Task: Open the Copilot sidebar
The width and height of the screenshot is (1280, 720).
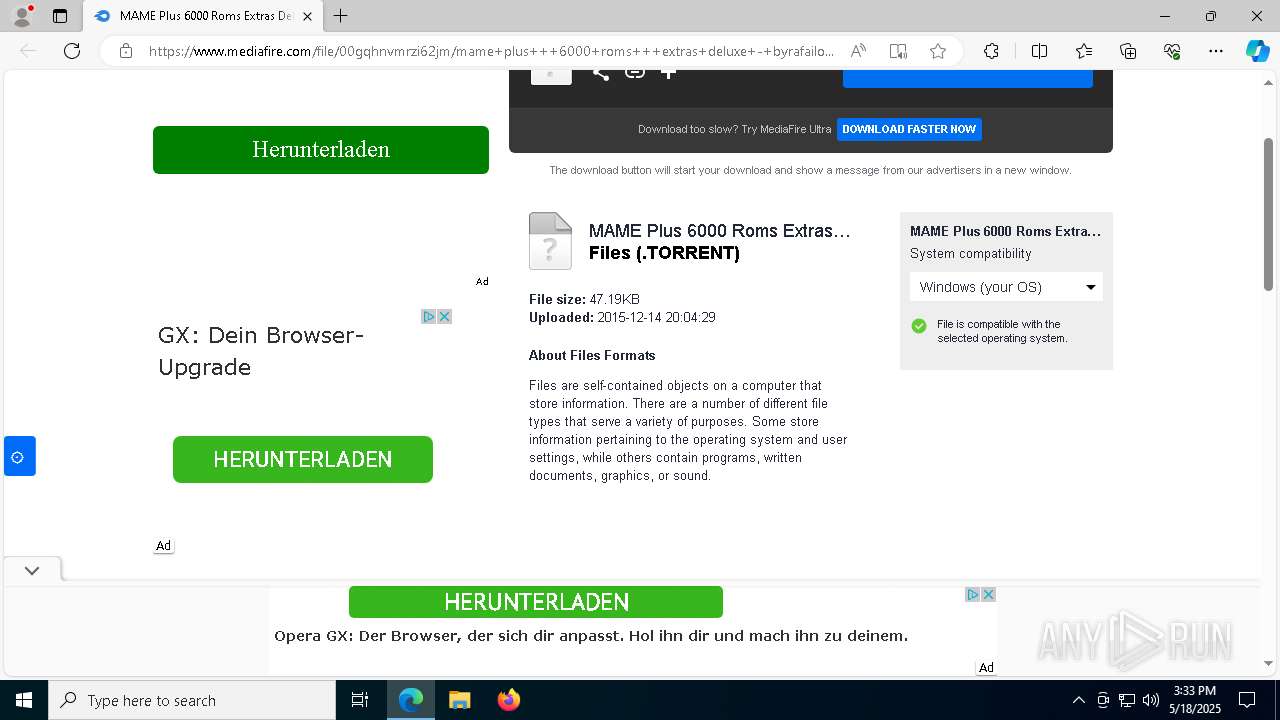Action: pyautogui.click(x=1257, y=51)
